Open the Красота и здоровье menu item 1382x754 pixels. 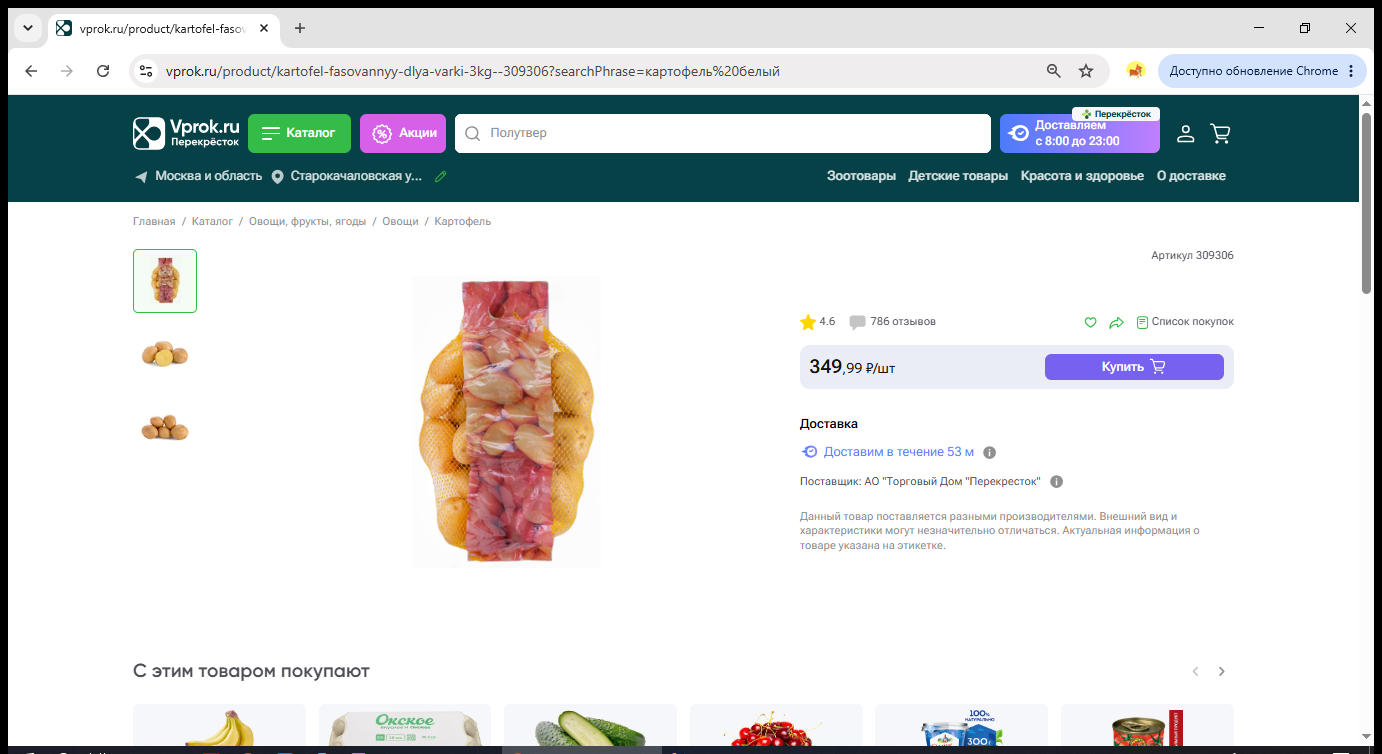click(x=1082, y=176)
